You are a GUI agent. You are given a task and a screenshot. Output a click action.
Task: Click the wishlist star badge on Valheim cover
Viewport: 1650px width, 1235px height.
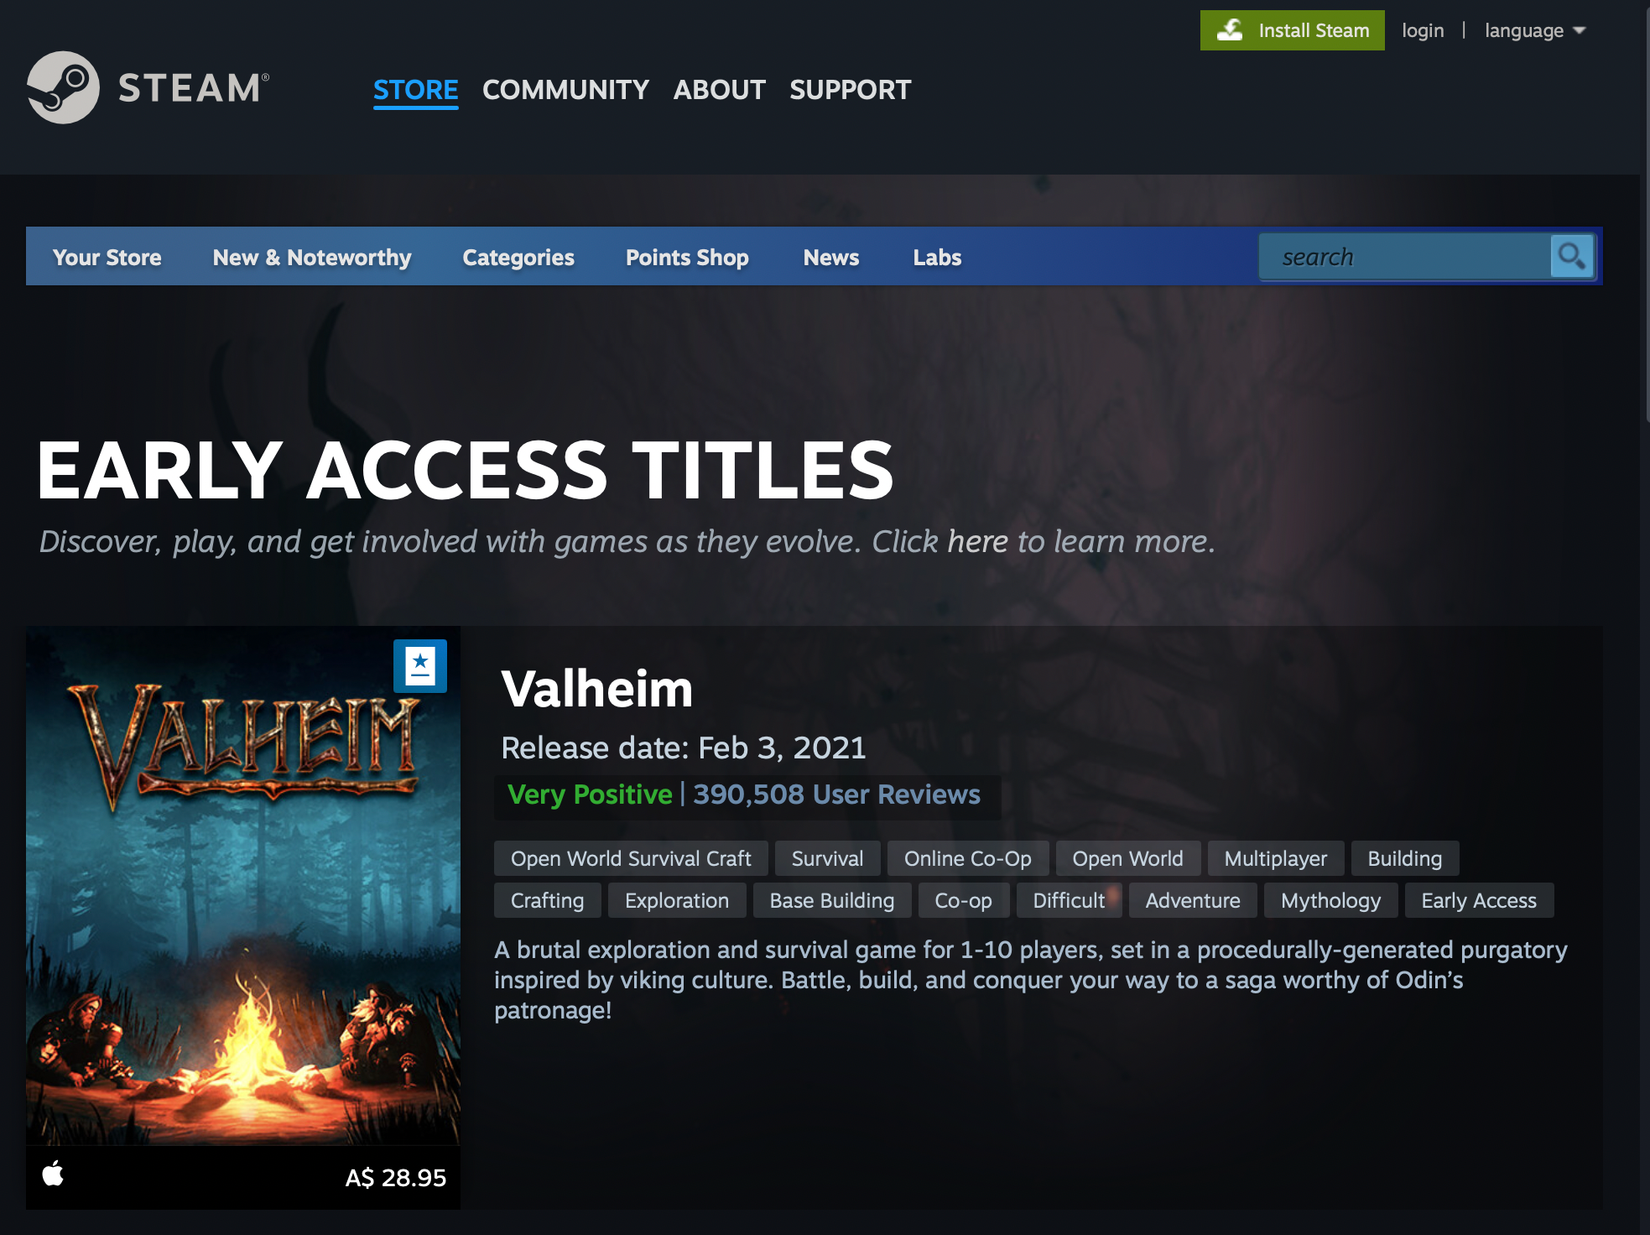[x=420, y=666]
